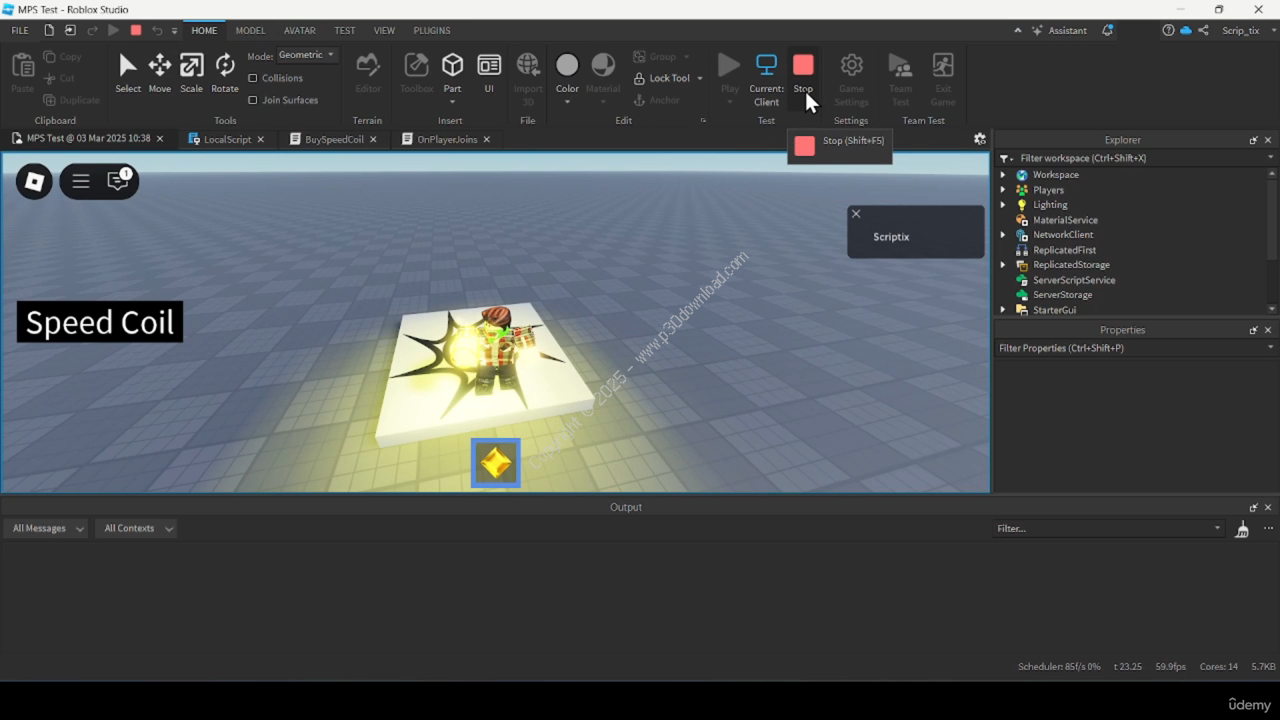Image resolution: width=1280 pixels, height=720 pixels.
Task: Open the UI insert tool
Action: tap(489, 74)
